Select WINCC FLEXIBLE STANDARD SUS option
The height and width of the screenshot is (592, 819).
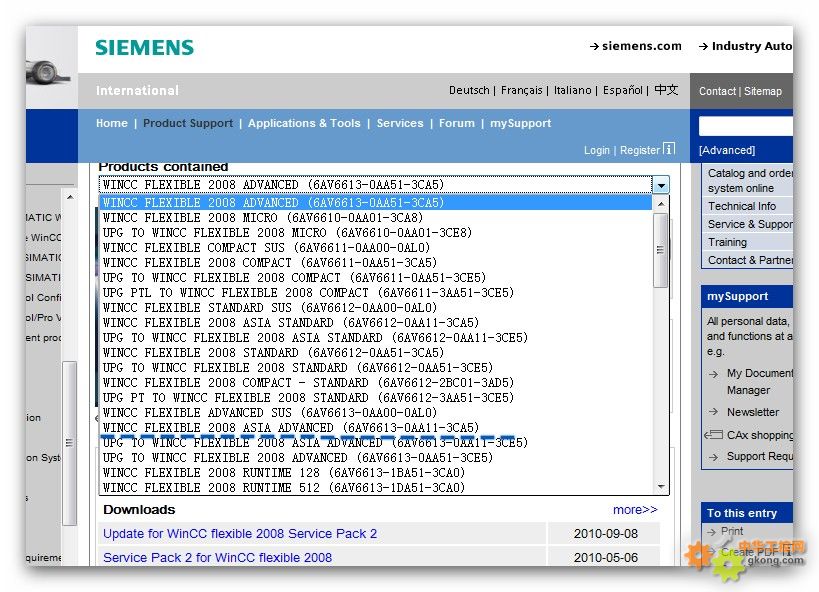[x=376, y=308]
